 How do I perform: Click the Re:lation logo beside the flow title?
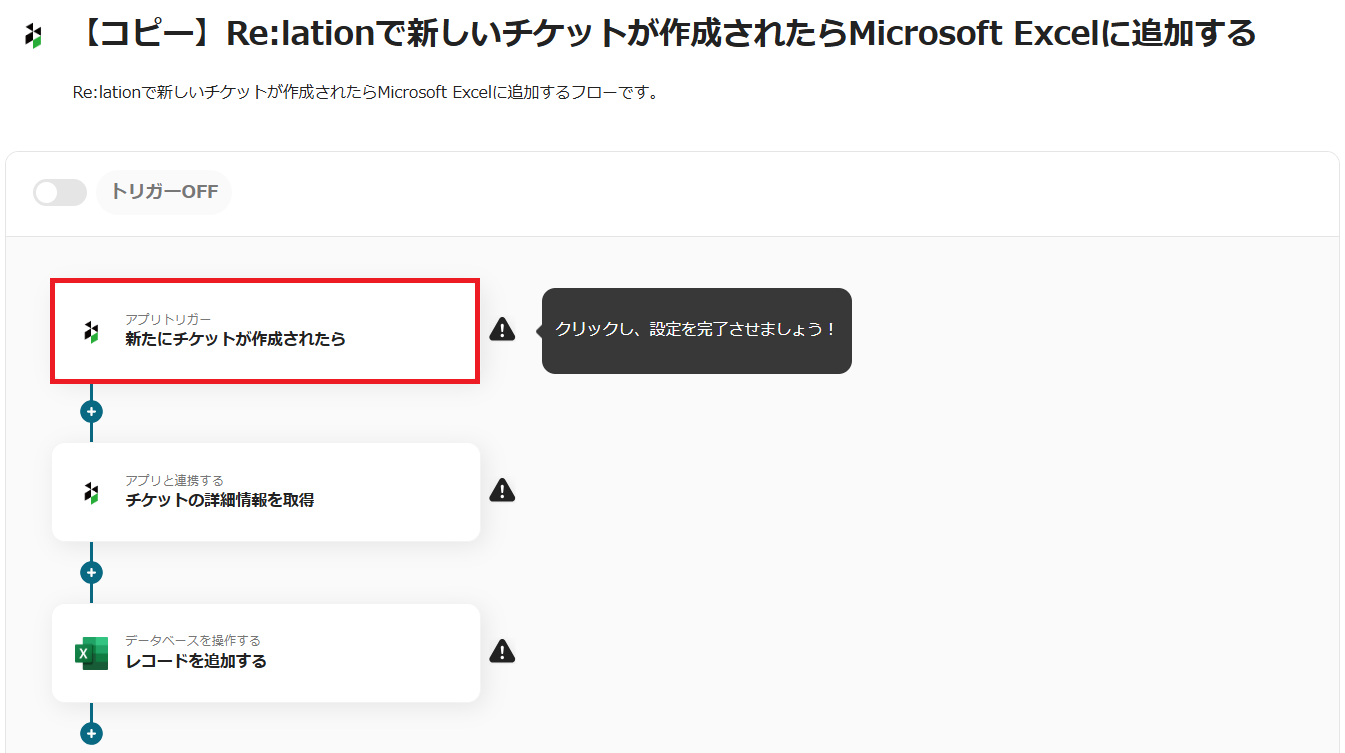(33, 36)
